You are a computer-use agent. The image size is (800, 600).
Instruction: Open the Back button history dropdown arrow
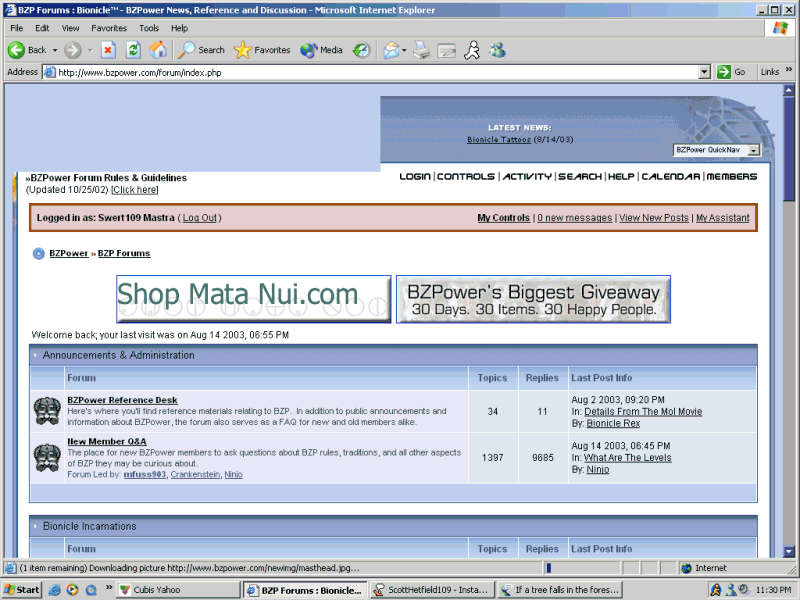[55, 51]
